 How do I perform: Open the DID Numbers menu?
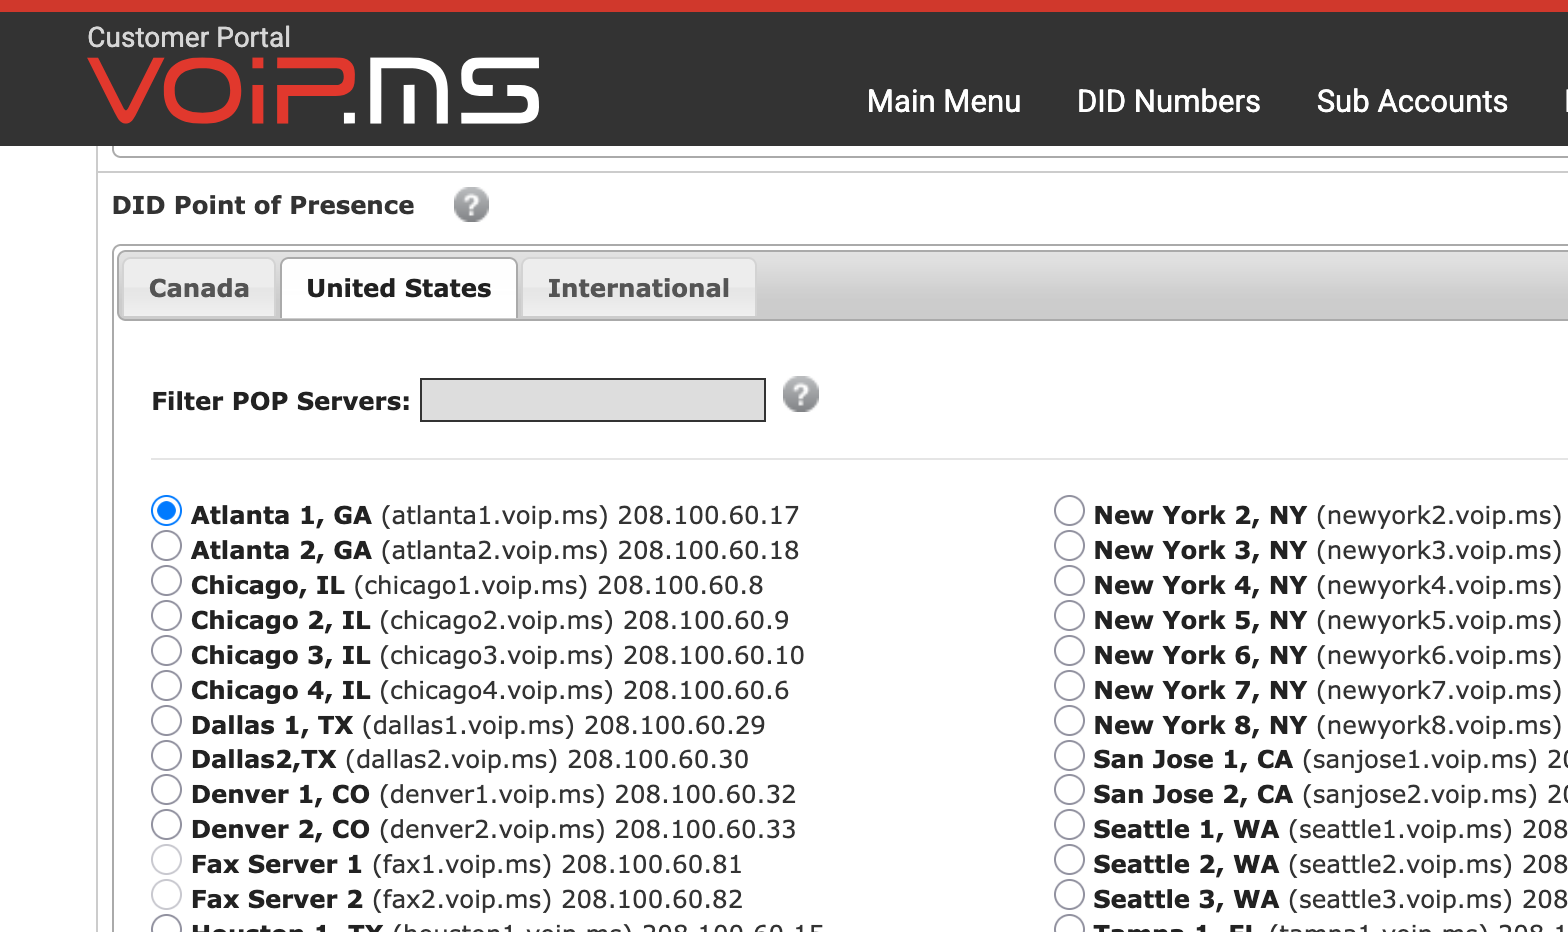1167,101
